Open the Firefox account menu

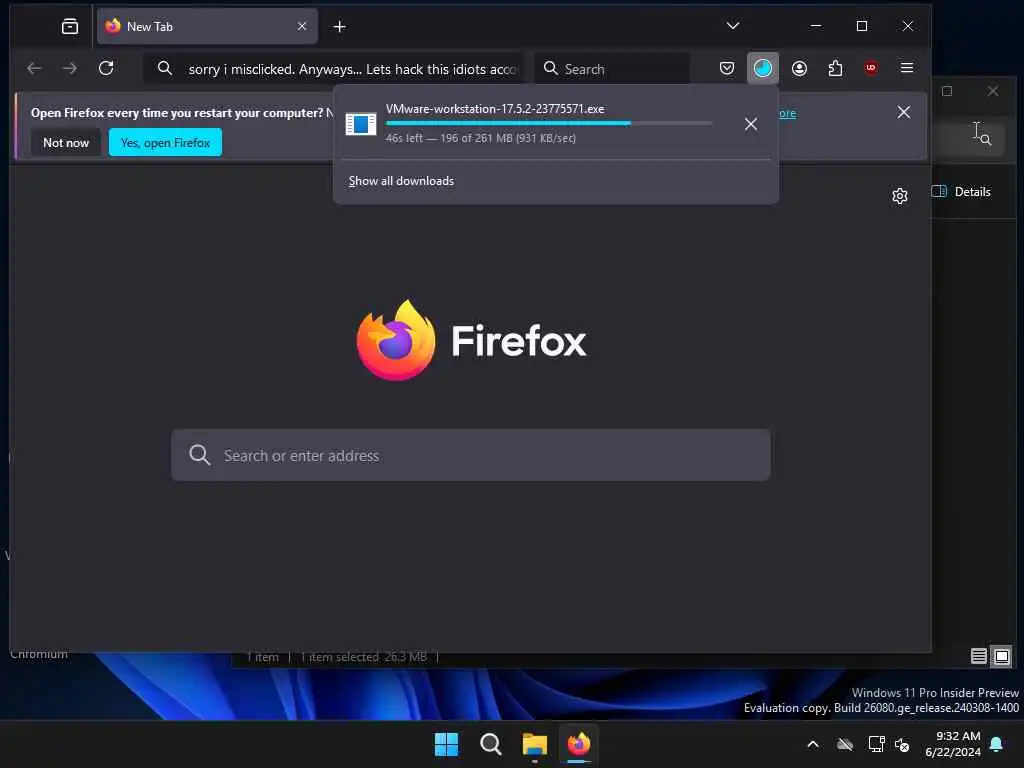pyautogui.click(x=799, y=68)
